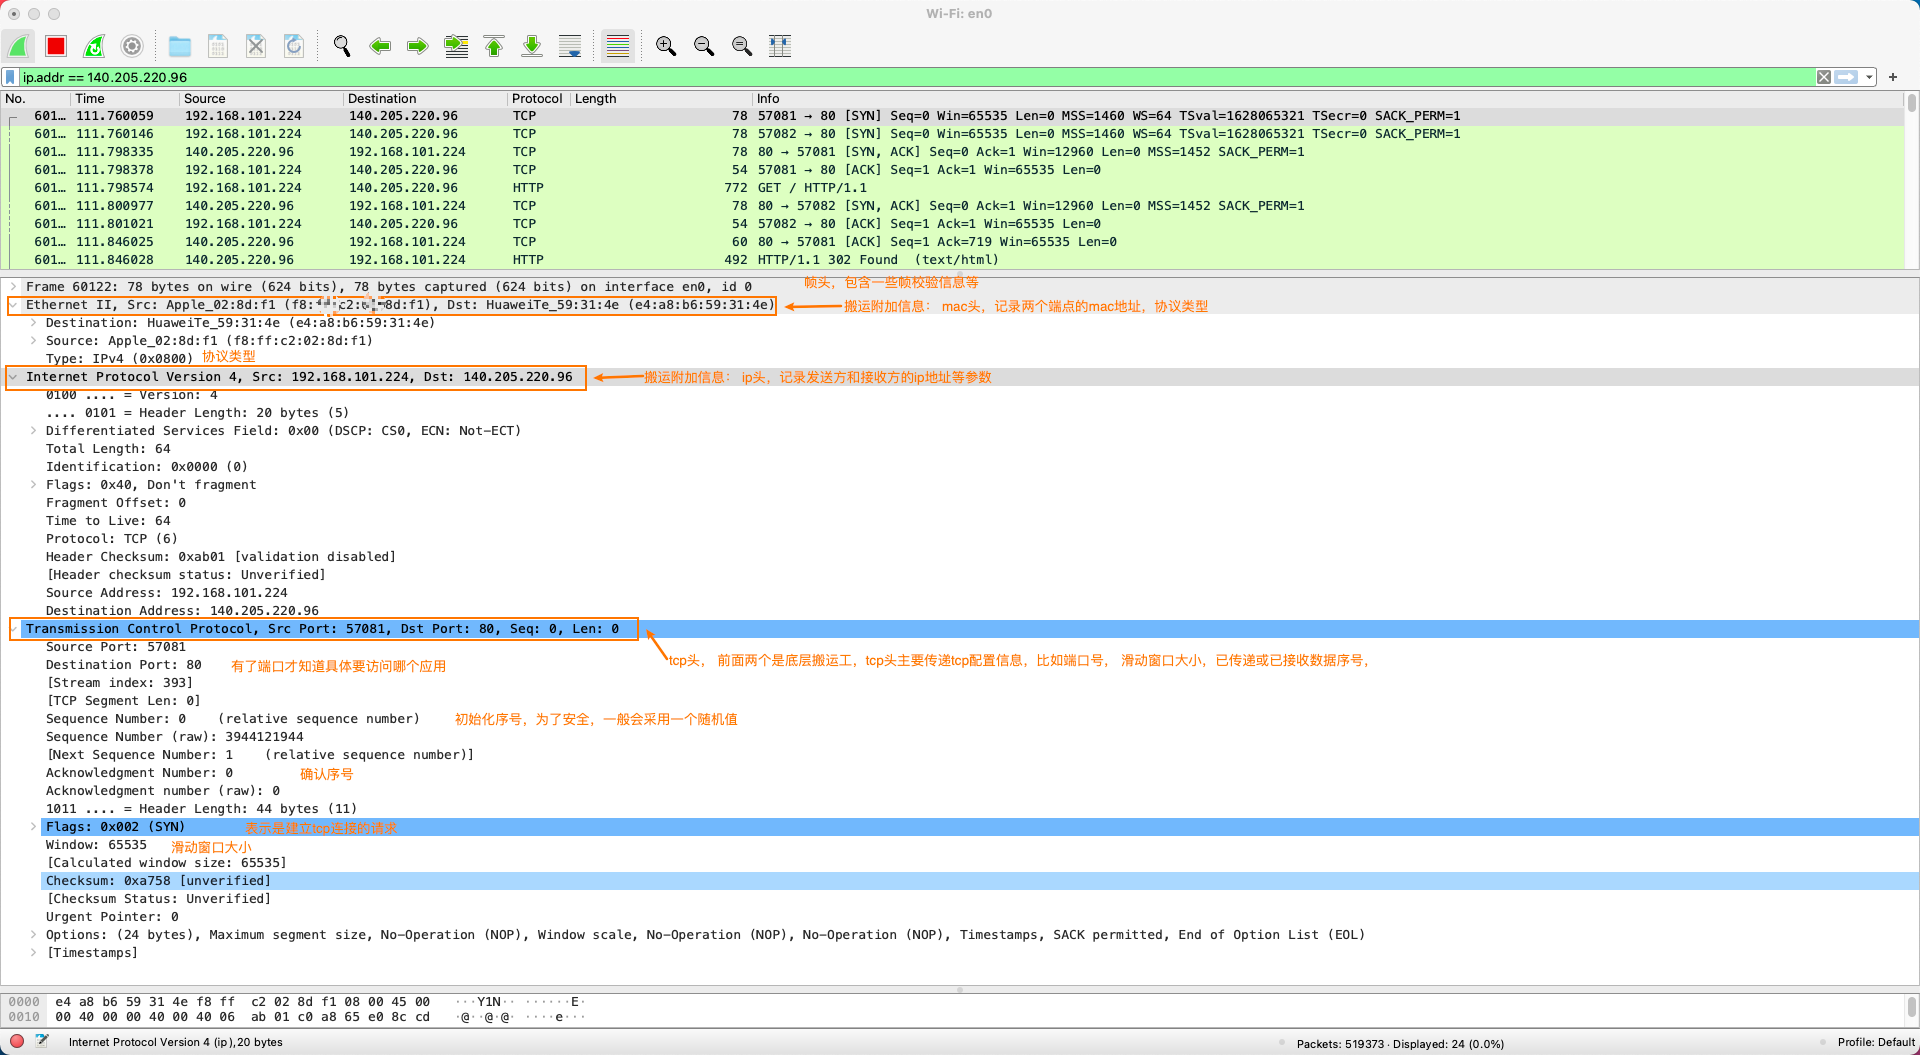Viewport: 1920px width, 1055px height.
Task: Select the Time to Live: 64 field
Action: pyautogui.click(x=108, y=521)
